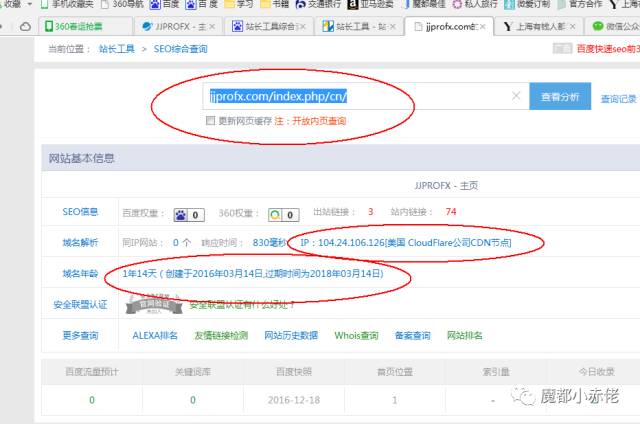Click the cloud sync icon left of tabs

coord(25,27)
